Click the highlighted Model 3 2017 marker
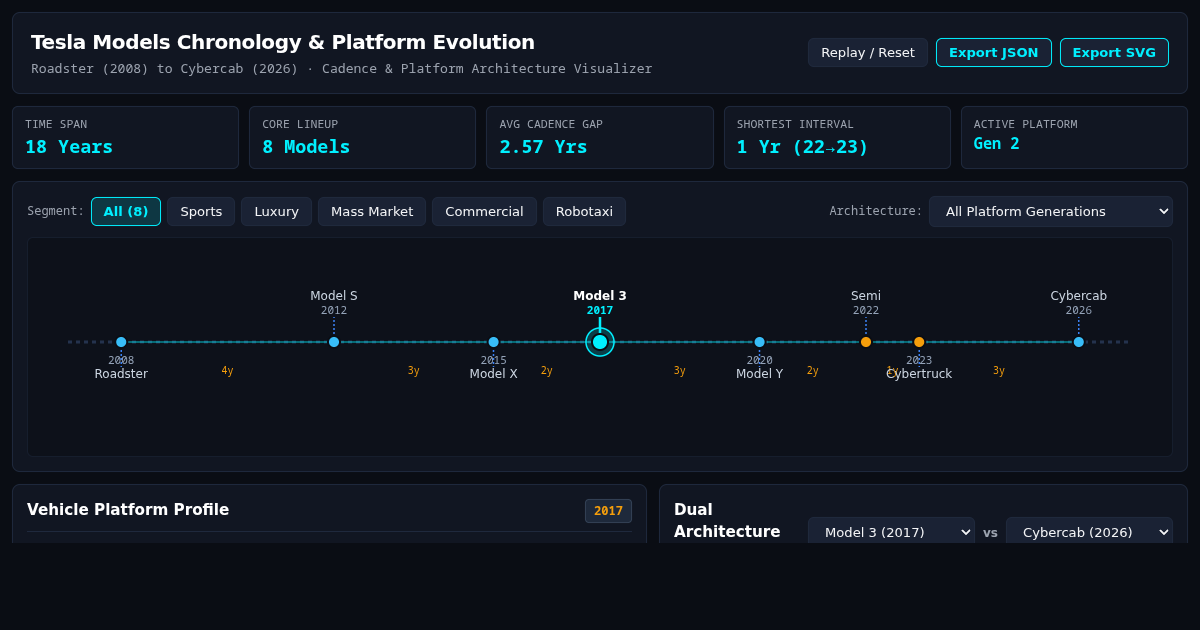1200x630 pixels. coord(600,342)
